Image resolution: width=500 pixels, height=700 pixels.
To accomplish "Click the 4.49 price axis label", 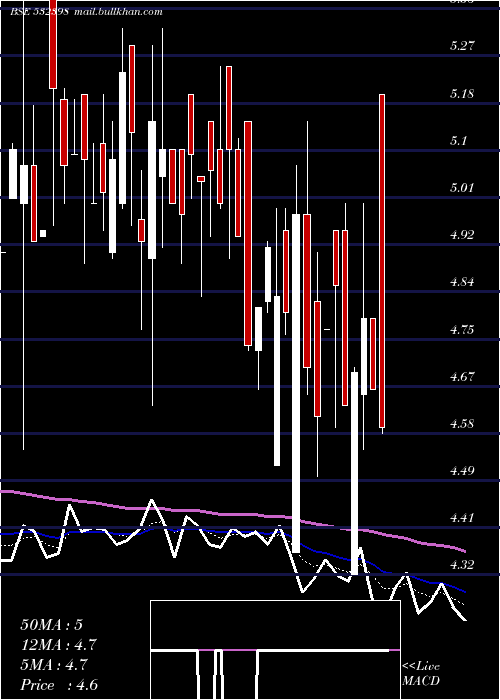I will (462, 471).
